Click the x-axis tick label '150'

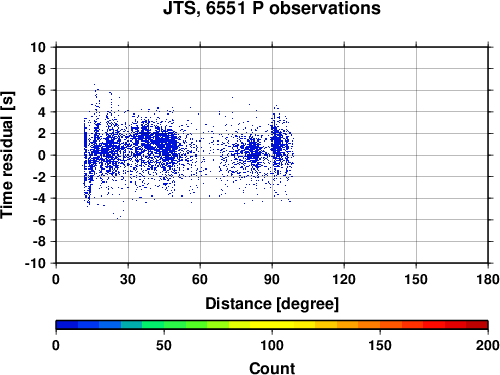click(x=416, y=279)
